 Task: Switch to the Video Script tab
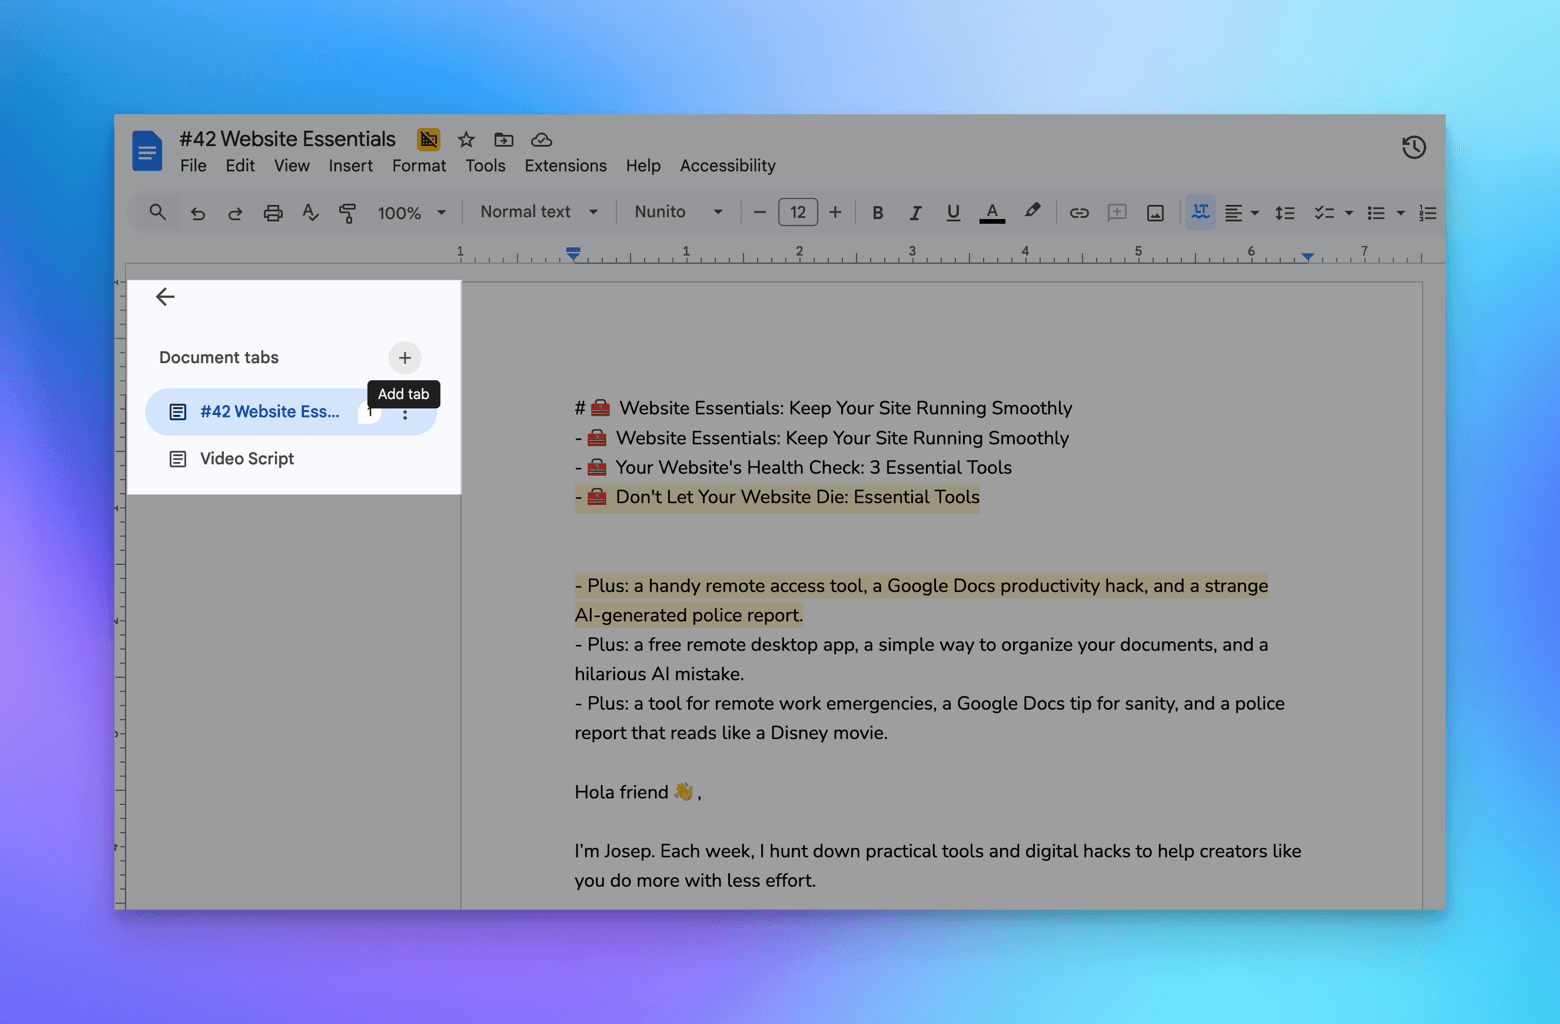tap(246, 458)
